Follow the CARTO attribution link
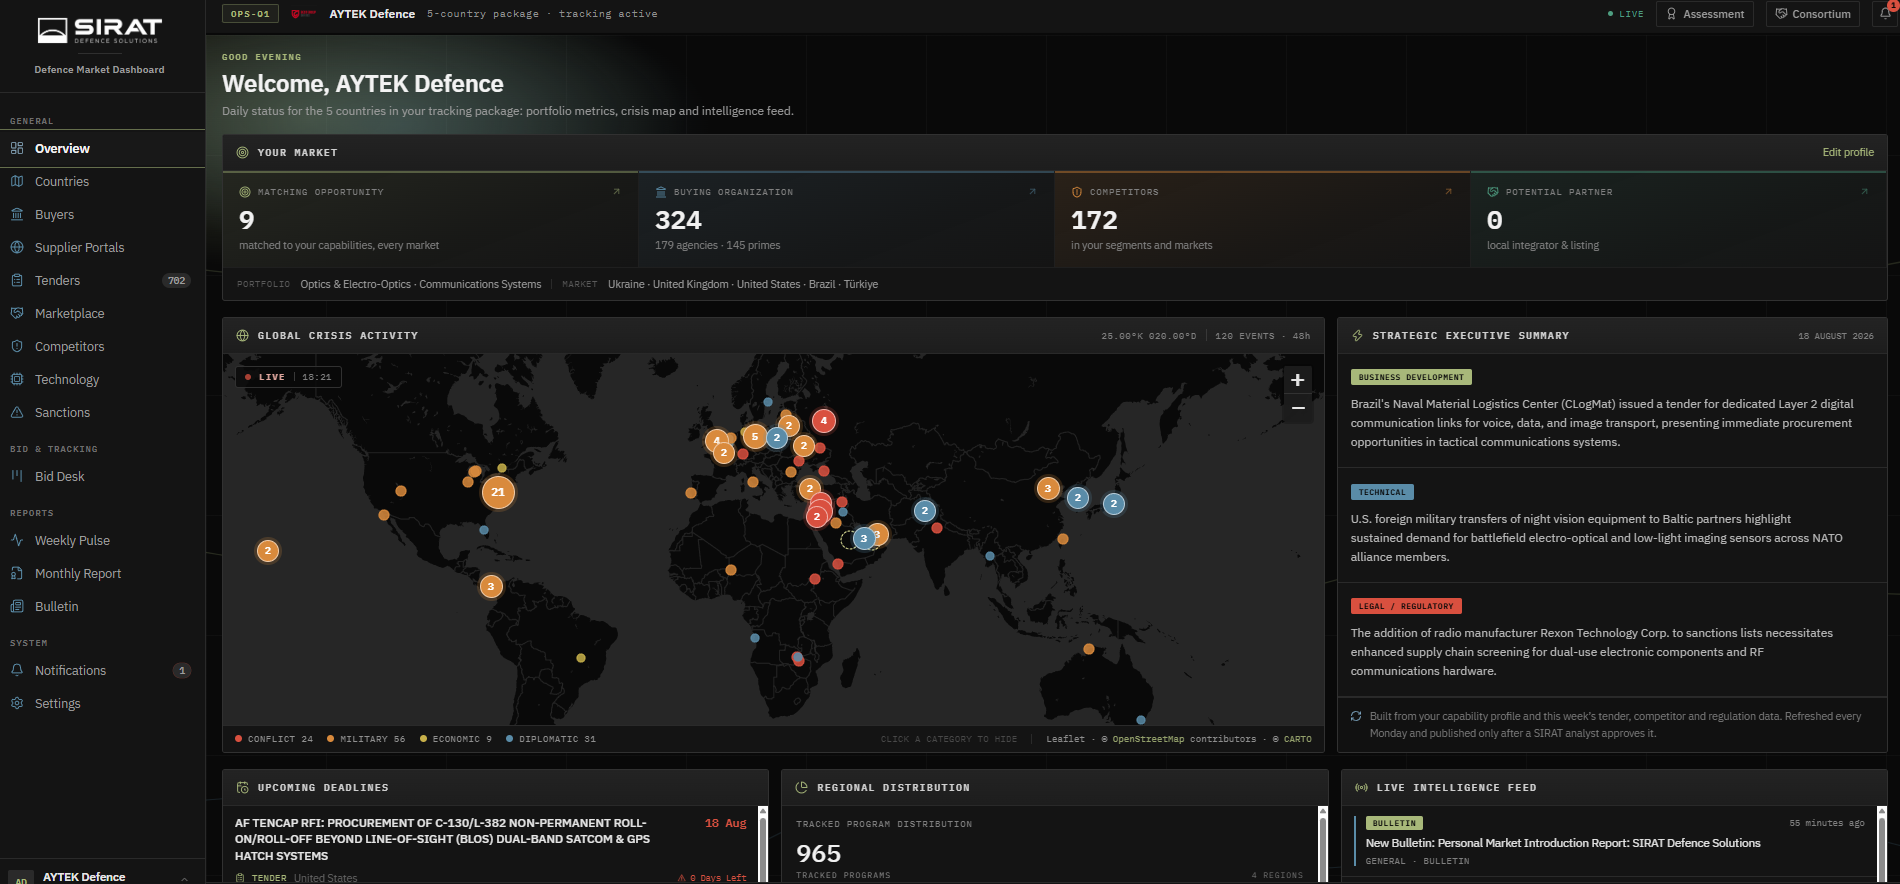The image size is (1900, 884). 1297,739
